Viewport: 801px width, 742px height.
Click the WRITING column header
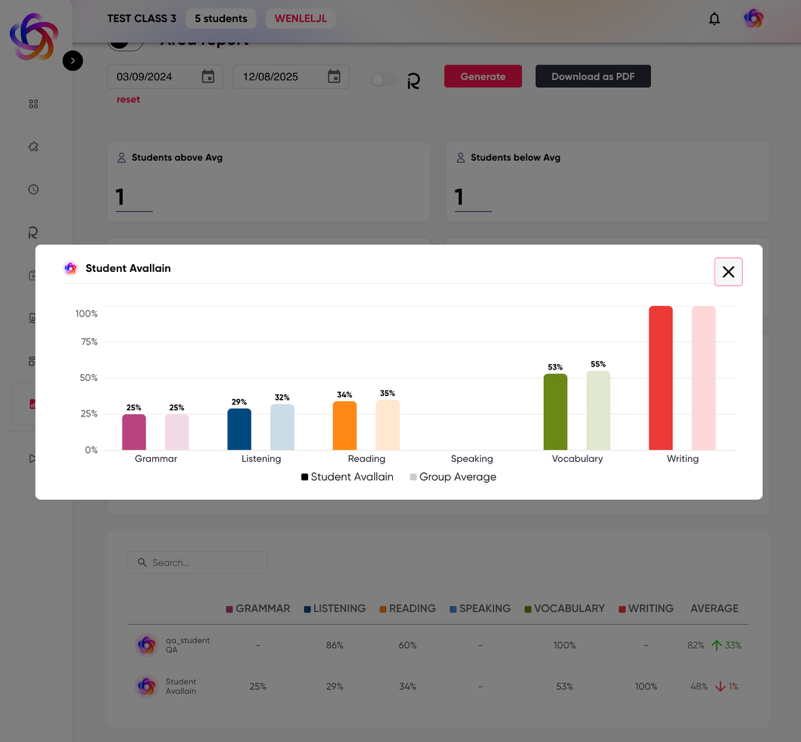point(646,608)
